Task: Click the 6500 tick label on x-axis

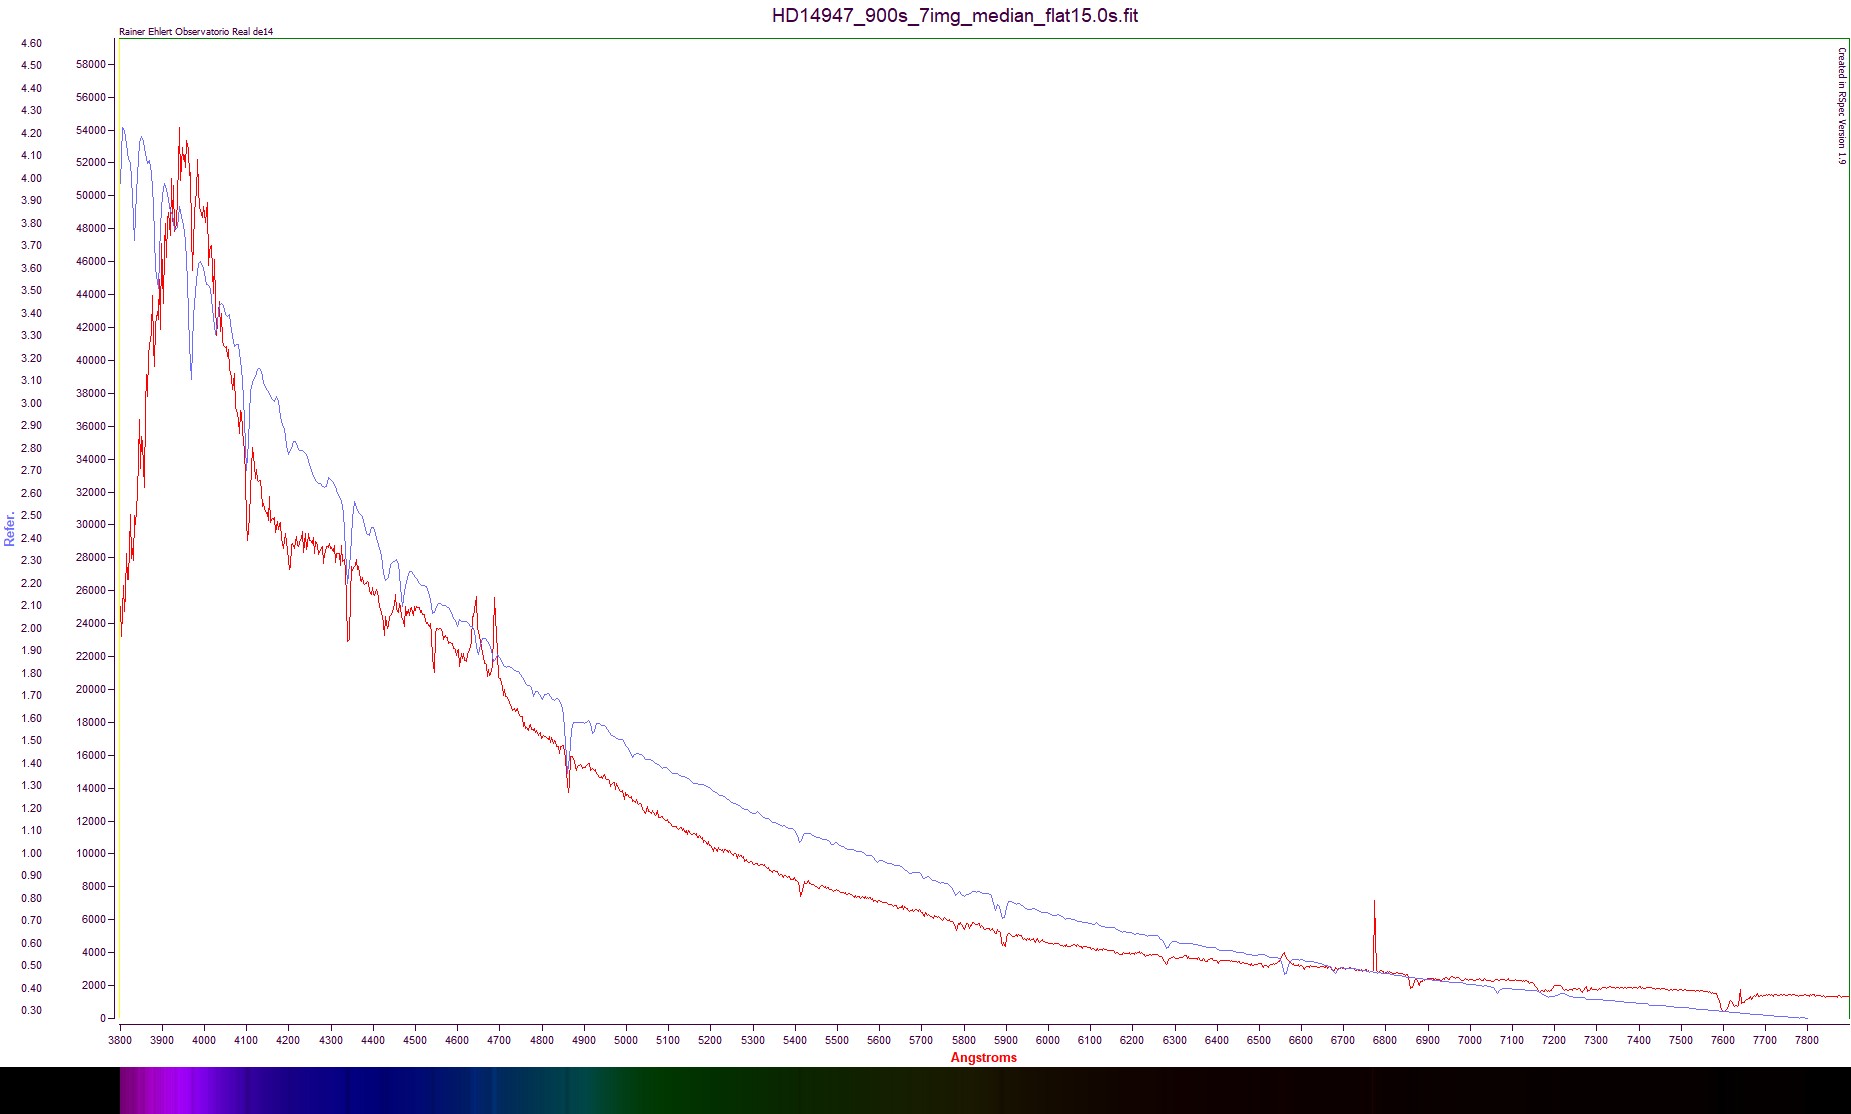Action: click(1258, 1040)
